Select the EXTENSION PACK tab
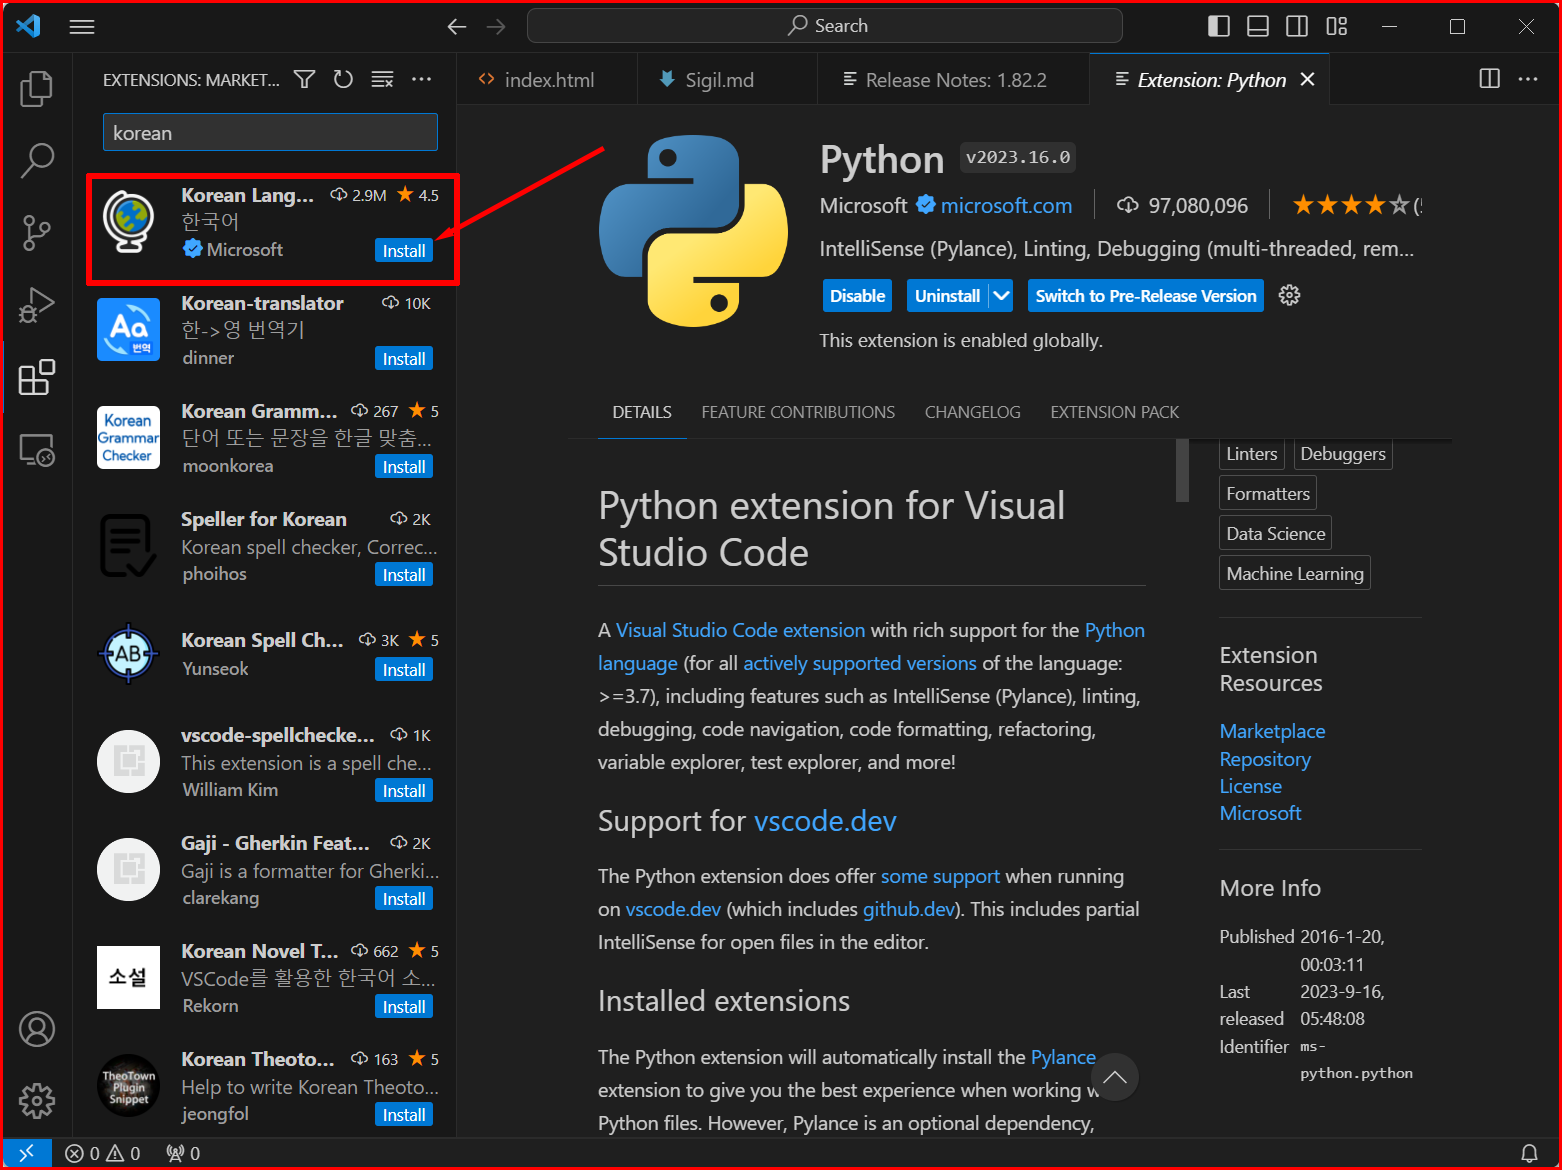This screenshot has height=1170, width=1562. (1114, 412)
